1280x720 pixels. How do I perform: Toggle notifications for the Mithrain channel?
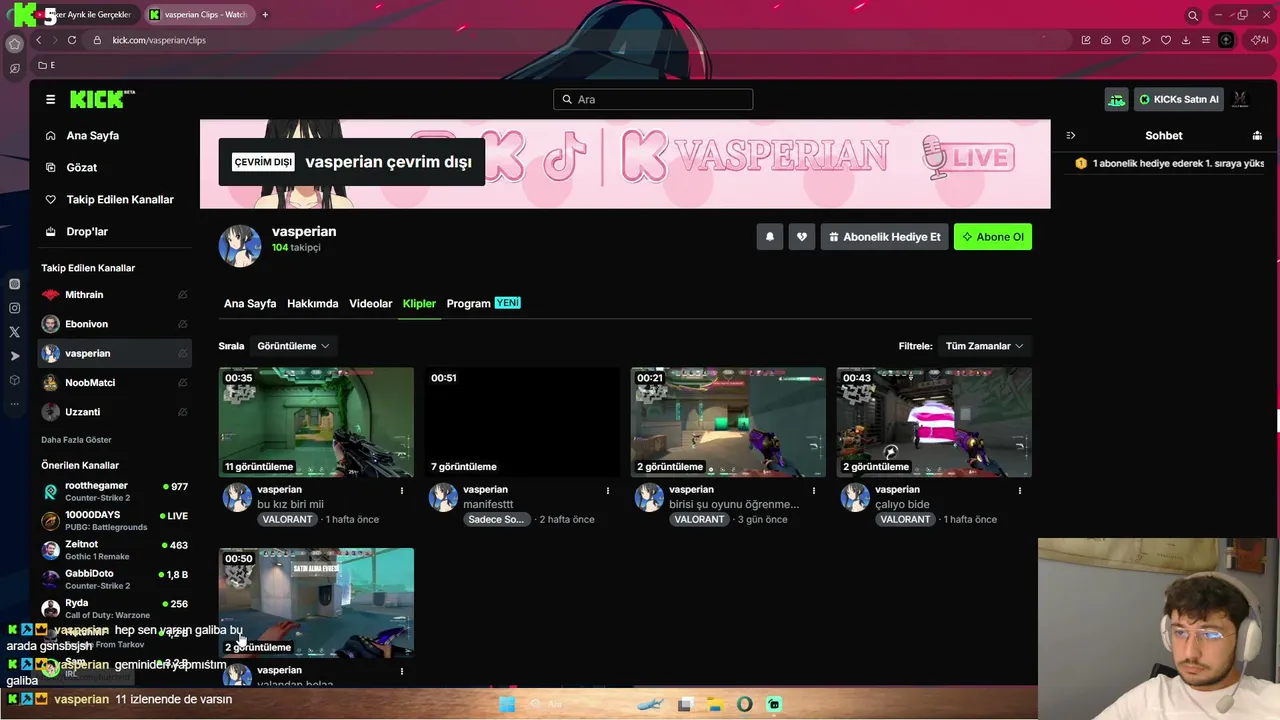pyautogui.click(x=182, y=295)
